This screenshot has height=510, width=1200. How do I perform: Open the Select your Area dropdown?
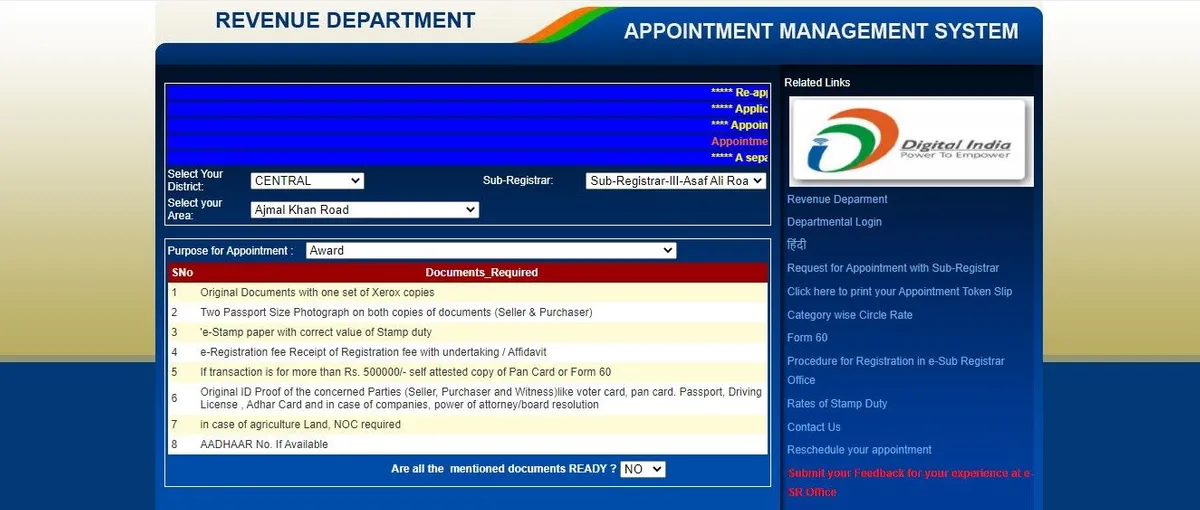click(x=365, y=210)
